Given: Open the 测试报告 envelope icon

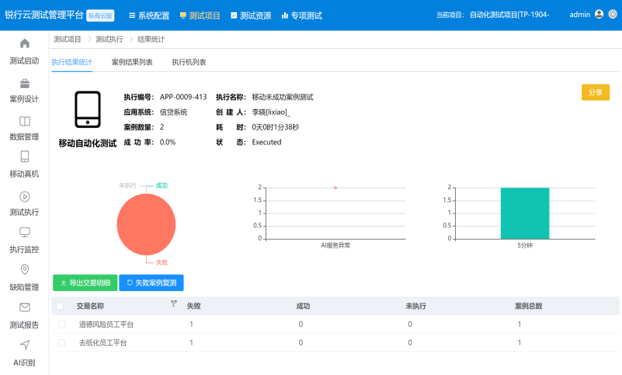Looking at the screenshot, I should pyautogui.click(x=25, y=307).
